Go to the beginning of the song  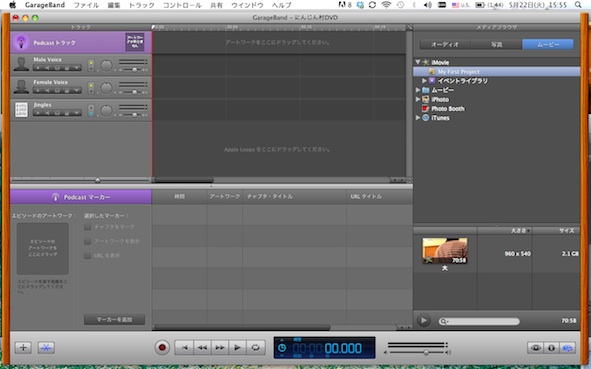(x=184, y=348)
